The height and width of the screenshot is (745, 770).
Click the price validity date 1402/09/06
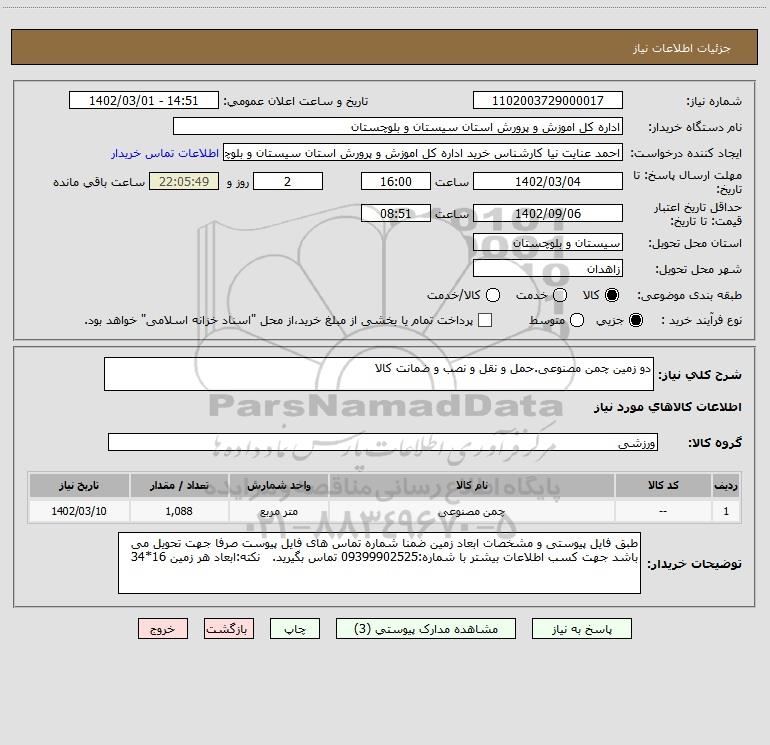pyautogui.click(x=548, y=213)
